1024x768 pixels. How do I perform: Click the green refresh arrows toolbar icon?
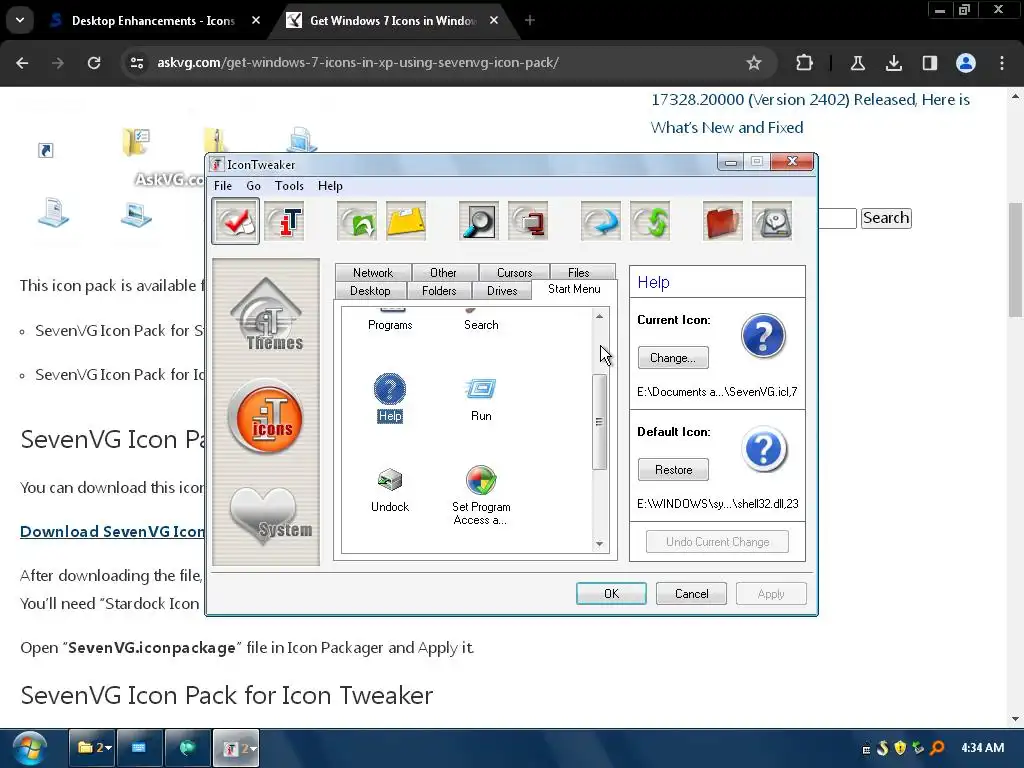click(650, 222)
